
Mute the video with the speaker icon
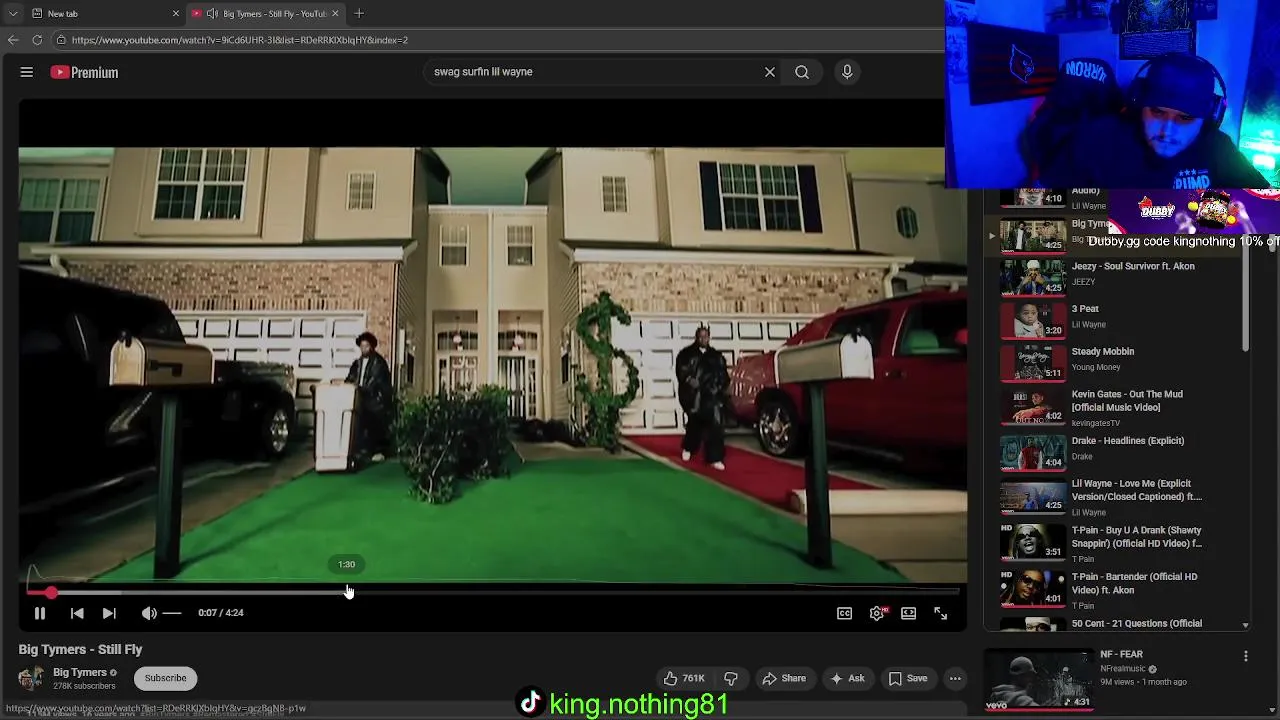tap(149, 613)
